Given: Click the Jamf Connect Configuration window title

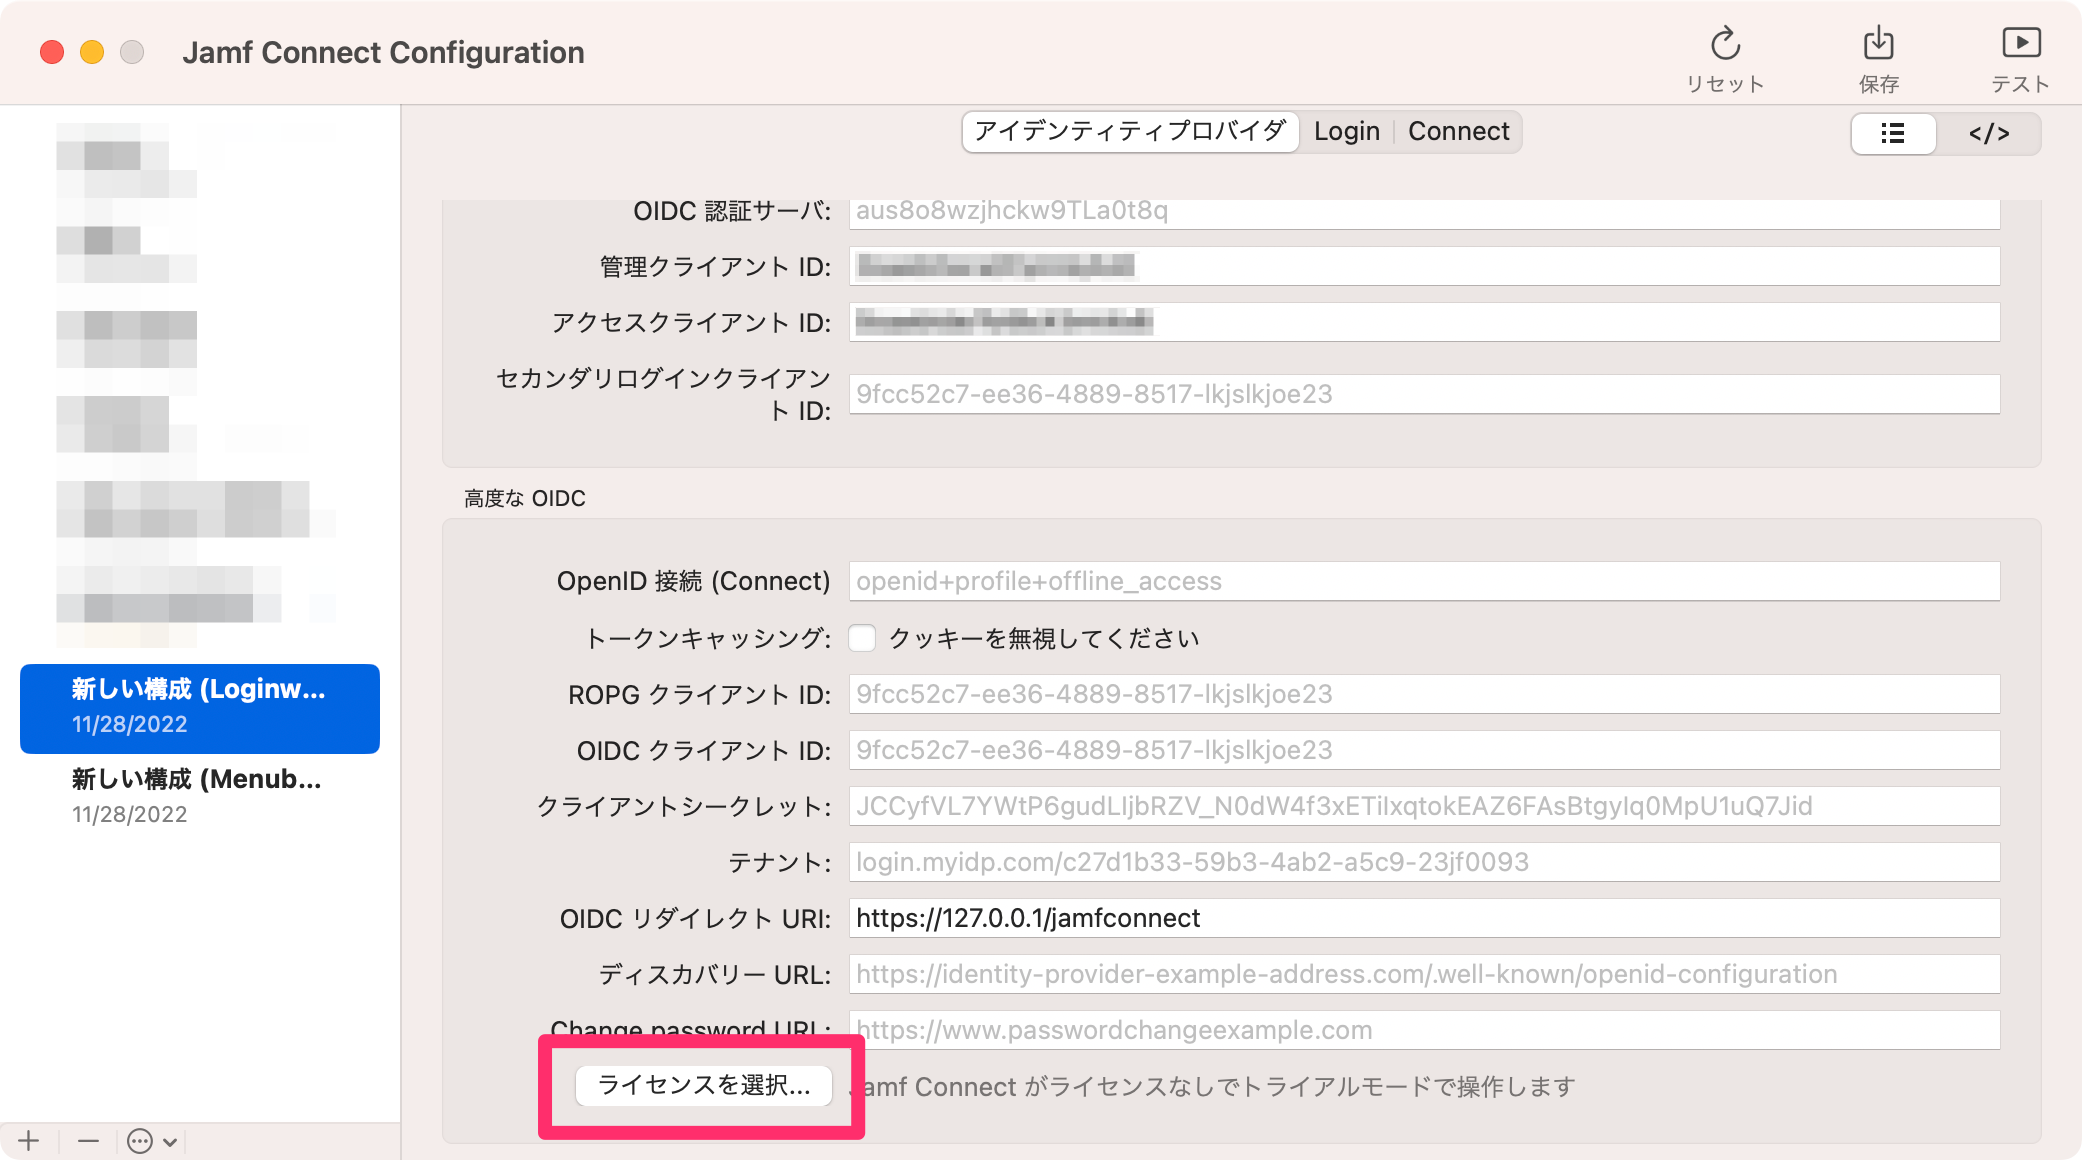Looking at the screenshot, I should coord(383,52).
